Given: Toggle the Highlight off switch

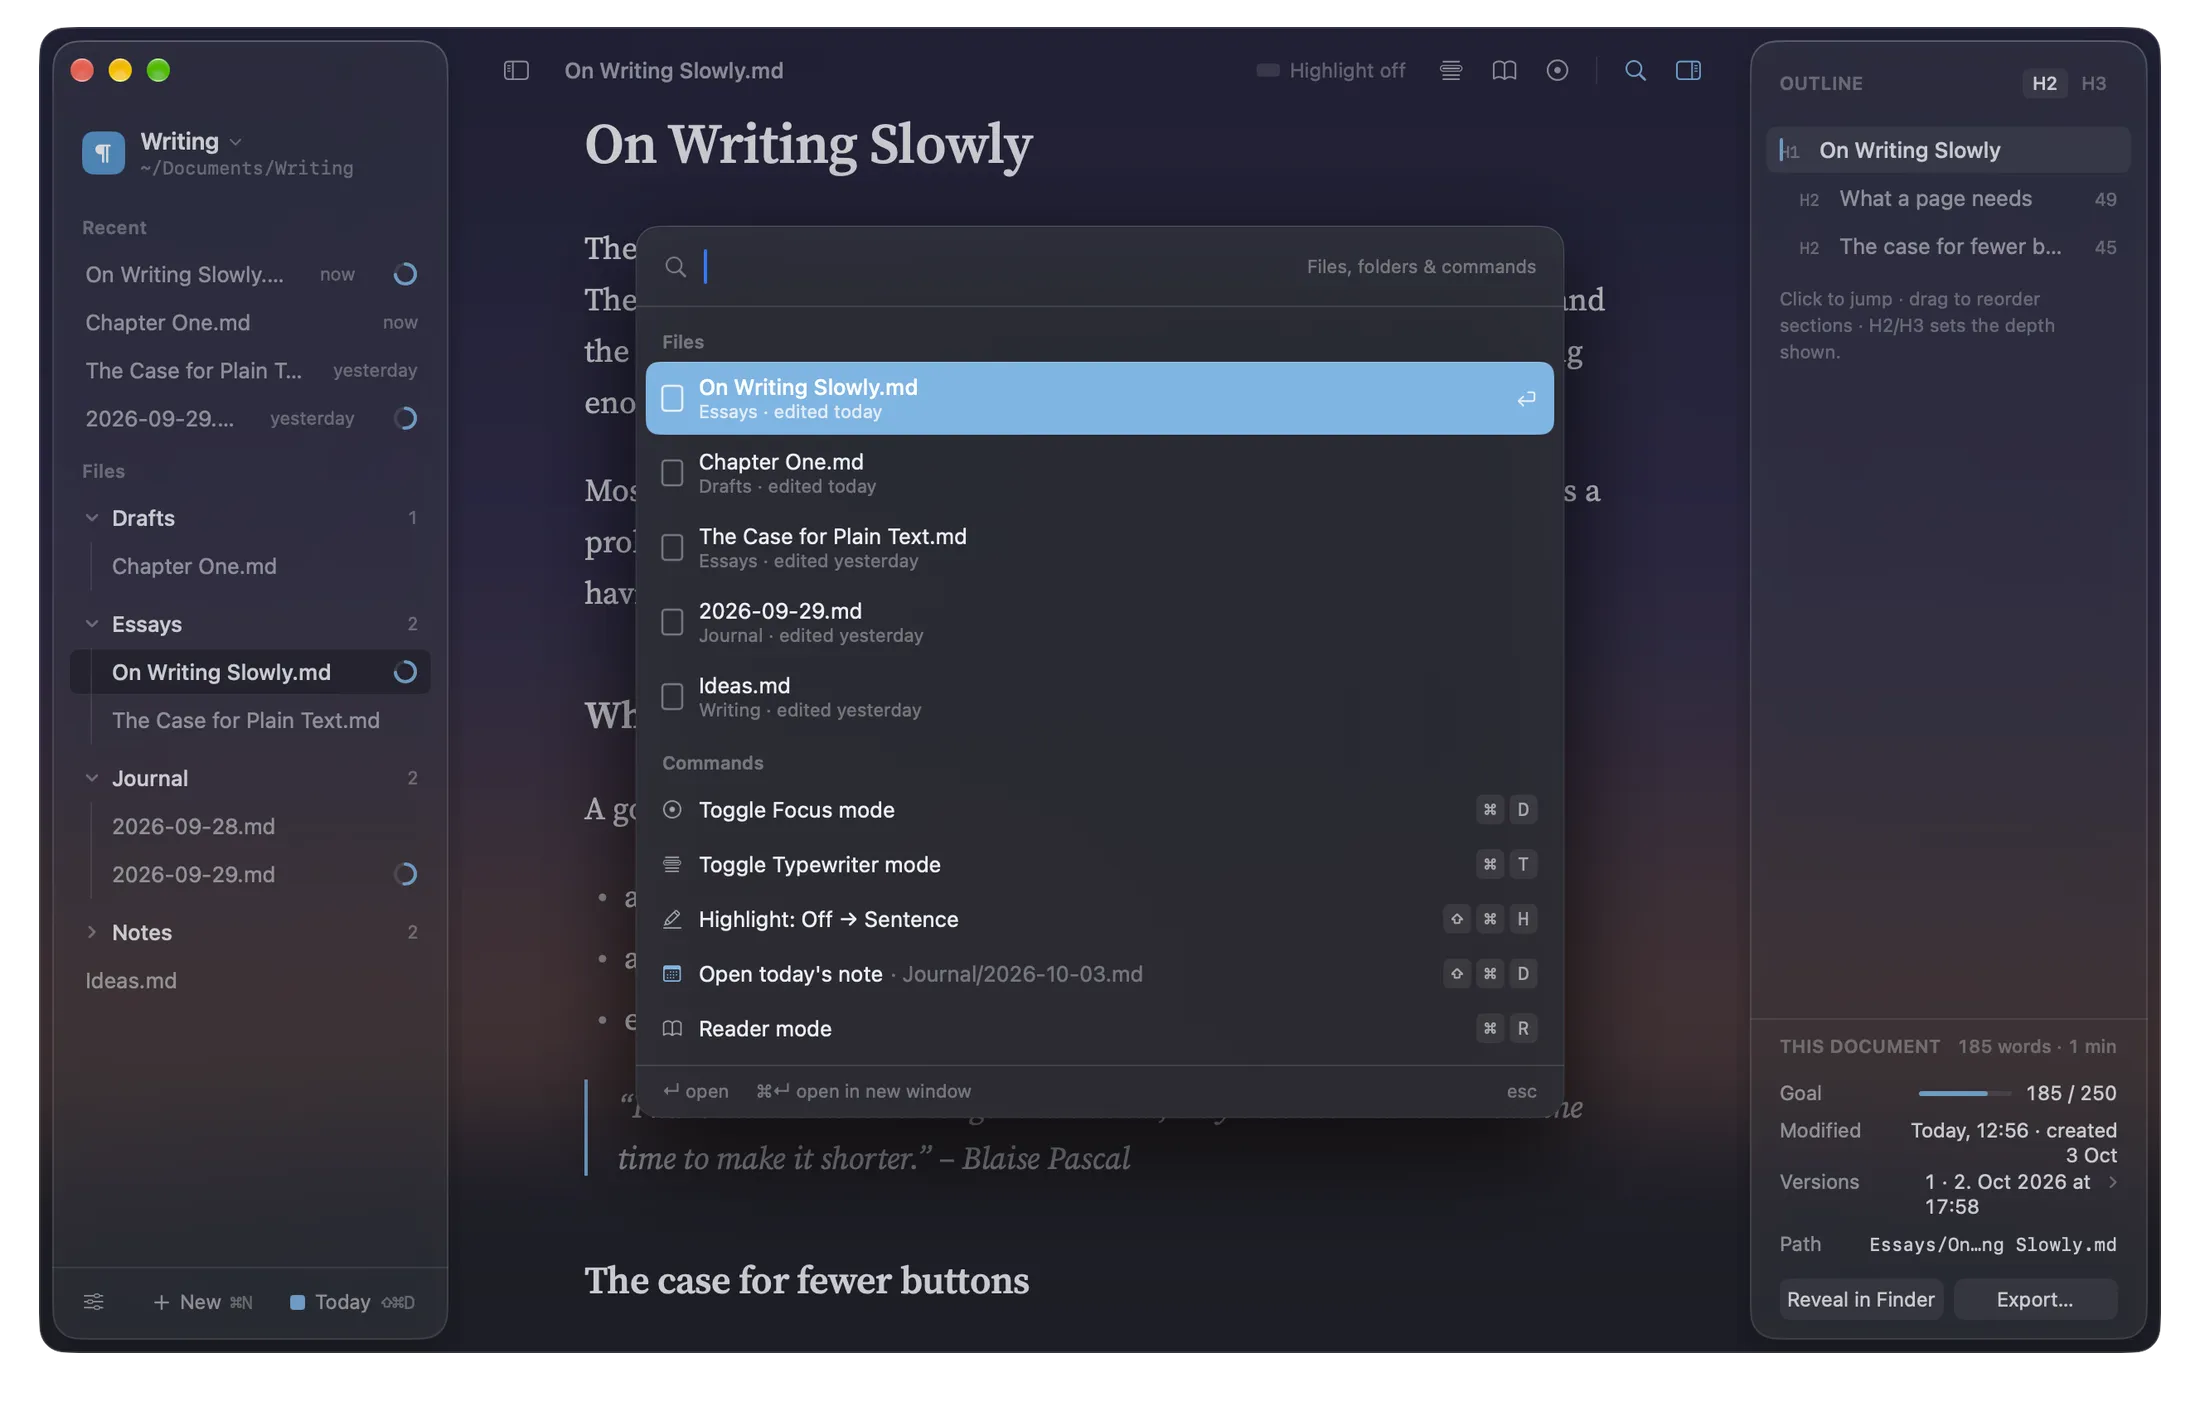Looking at the screenshot, I should click(x=1268, y=70).
